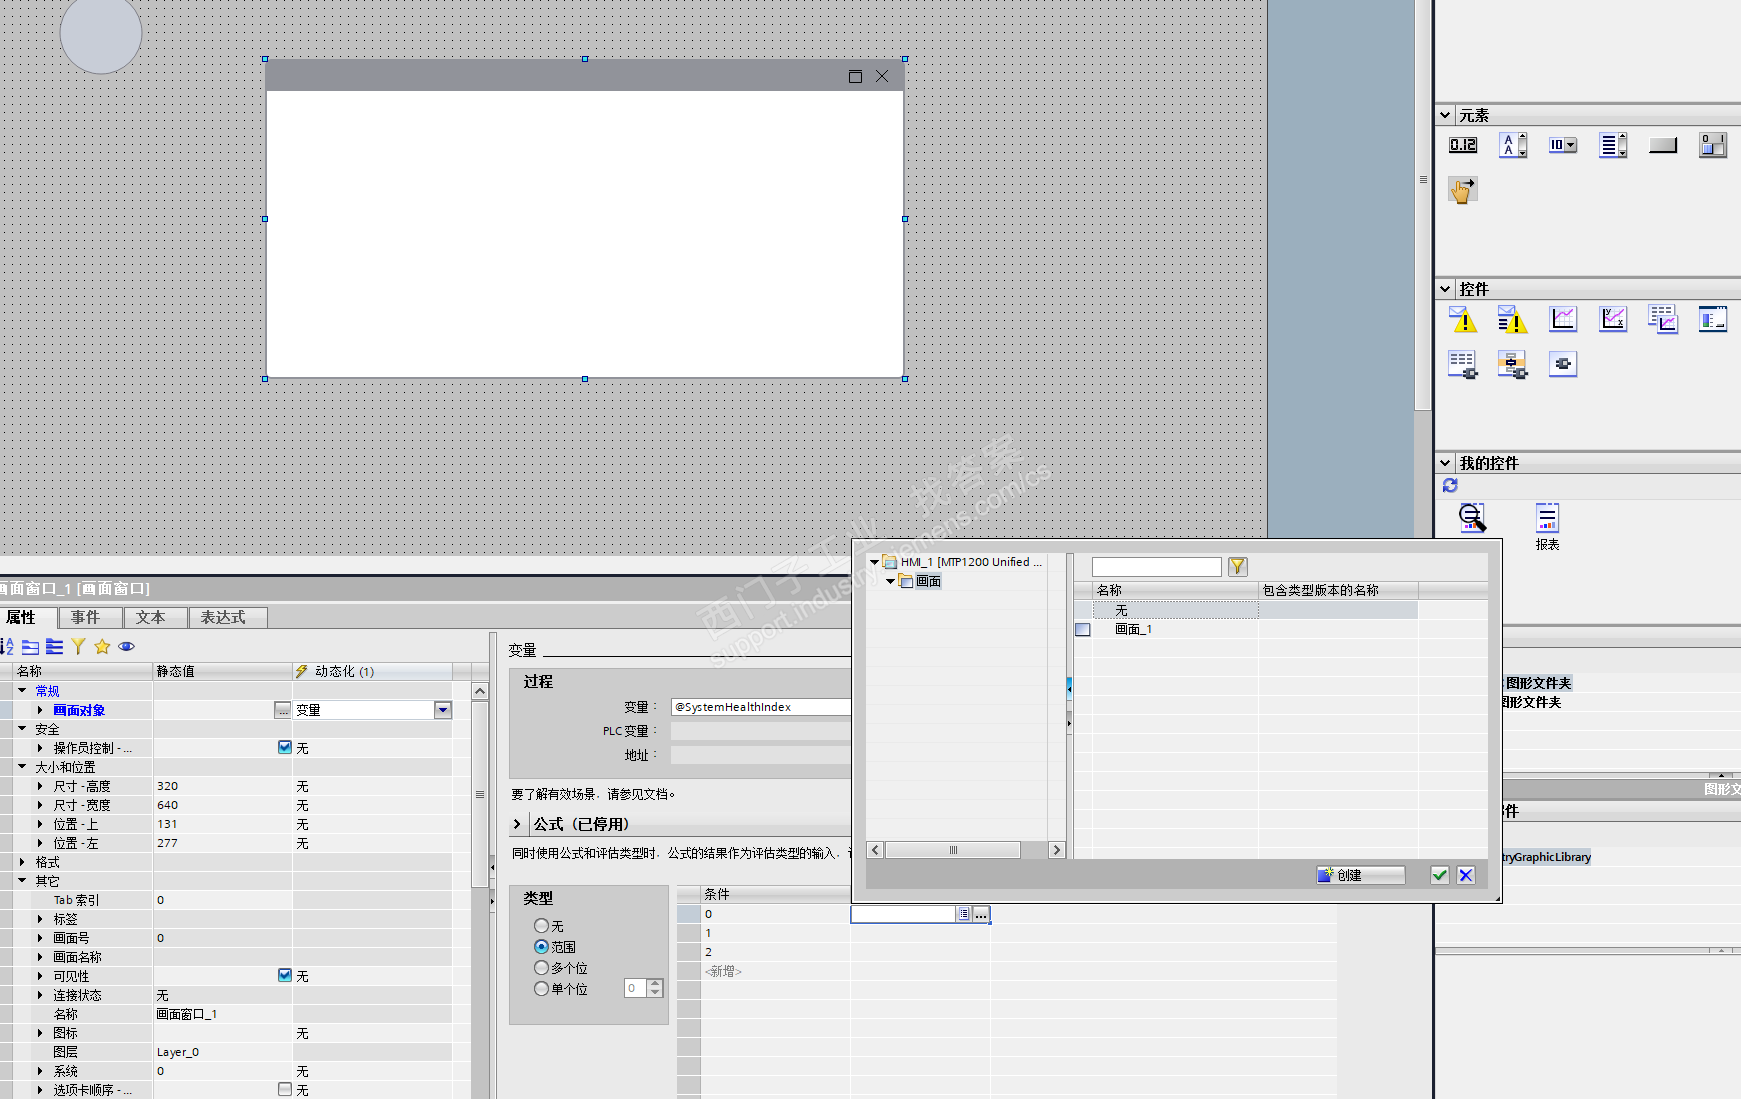Pick the list box element in toolbox
Screen dimensions: 1741x1099
pos(1613,146)
